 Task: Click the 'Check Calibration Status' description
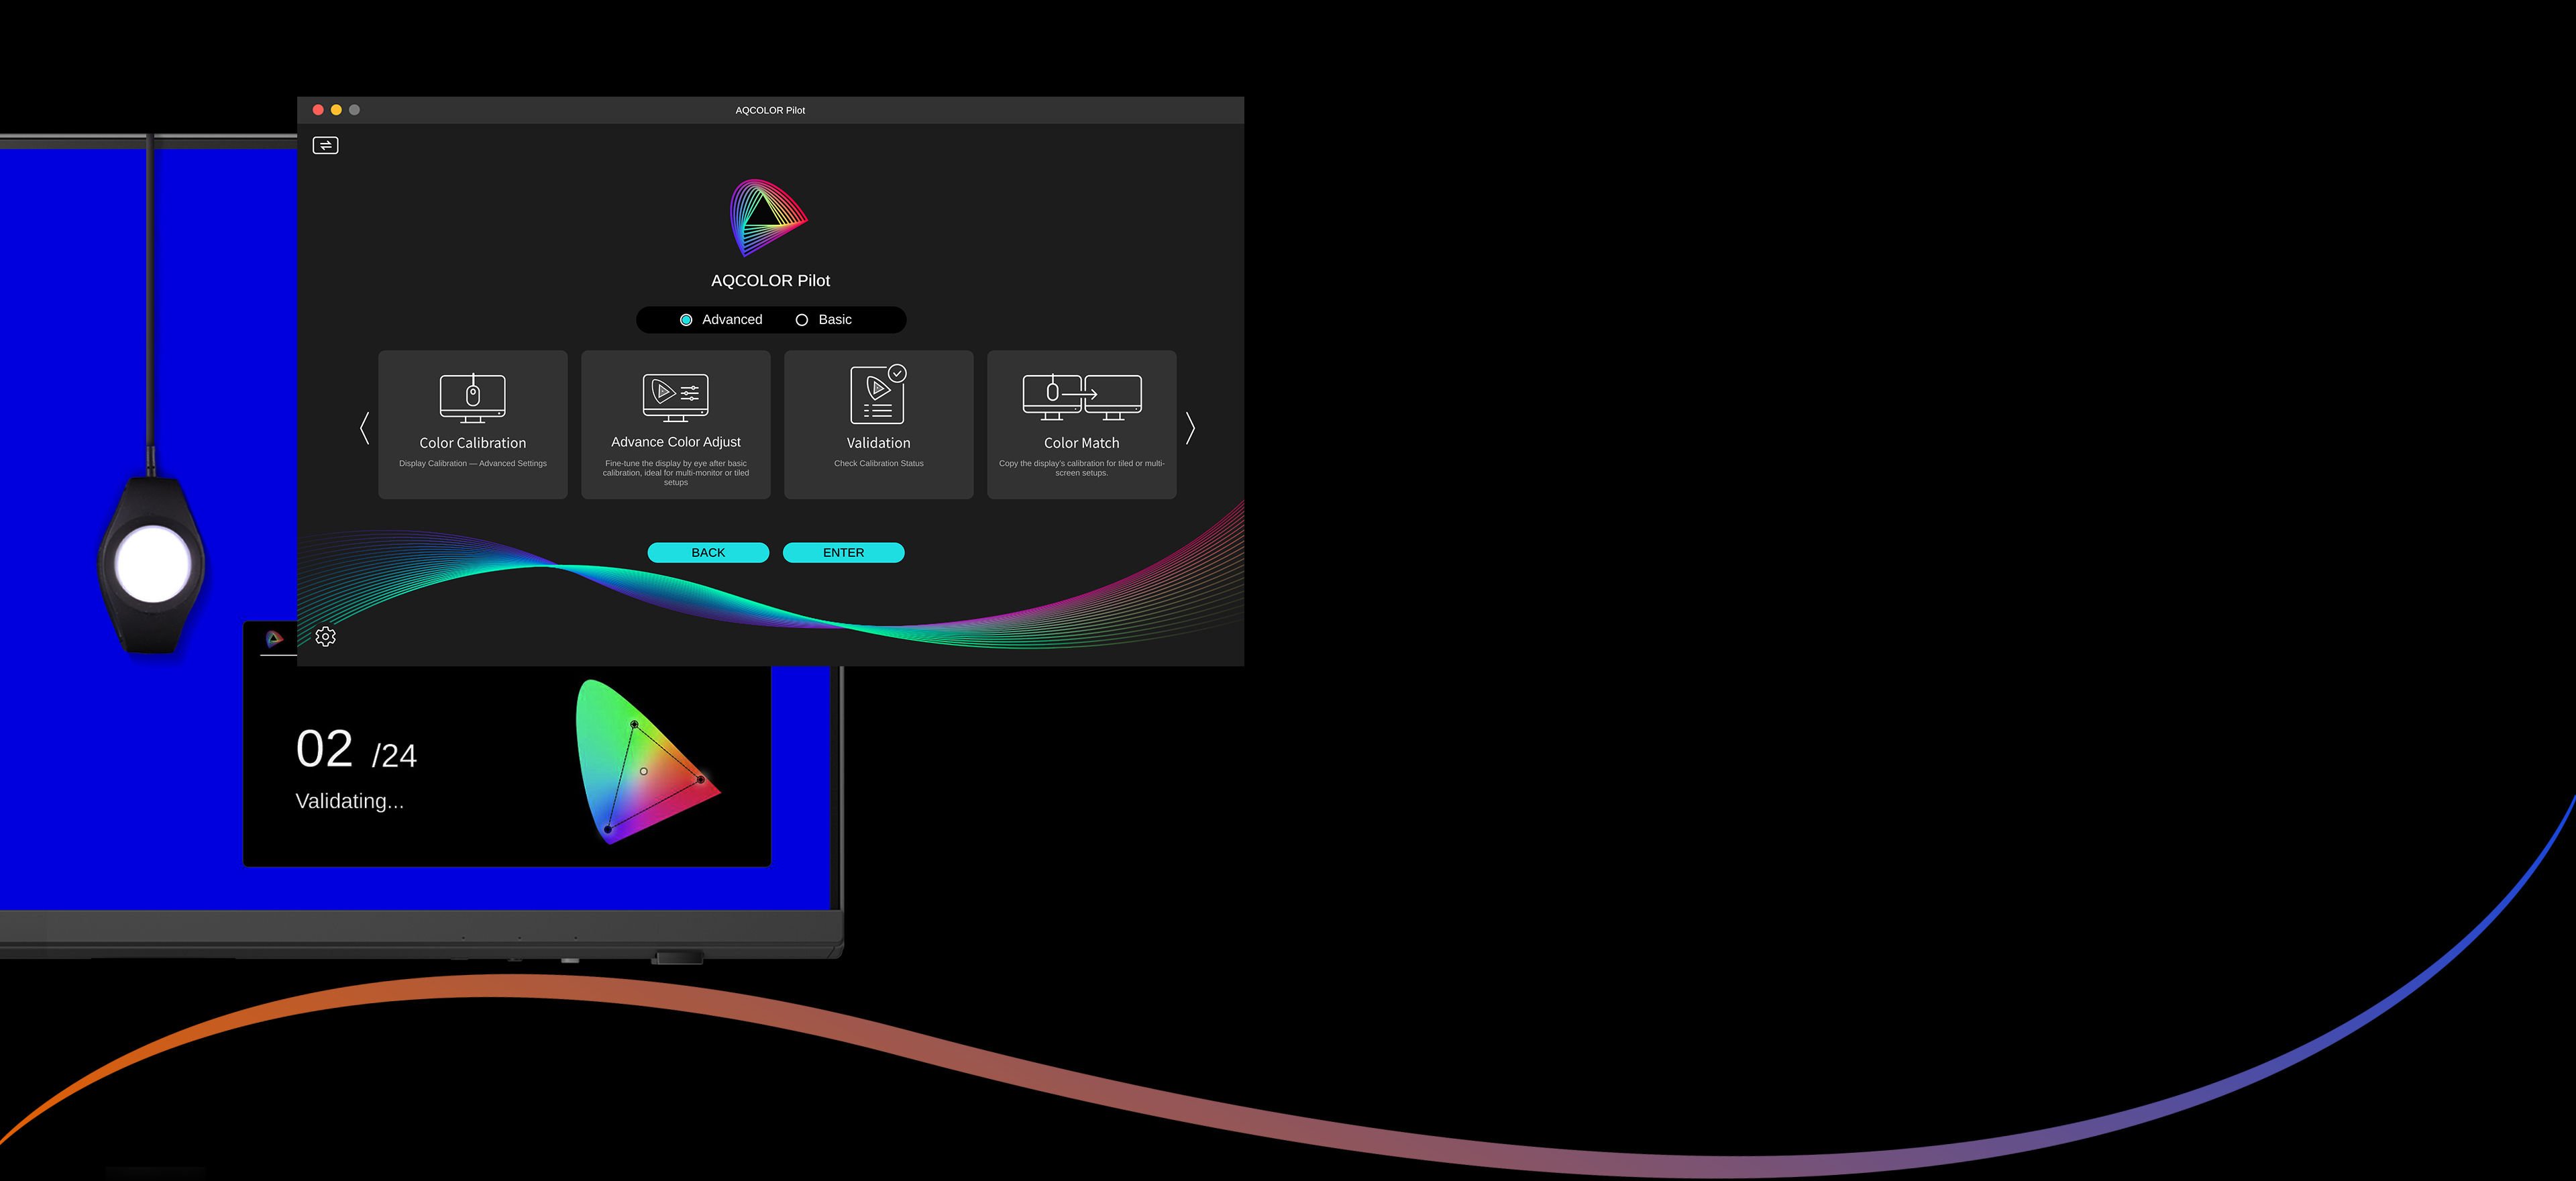coord(879,464)
